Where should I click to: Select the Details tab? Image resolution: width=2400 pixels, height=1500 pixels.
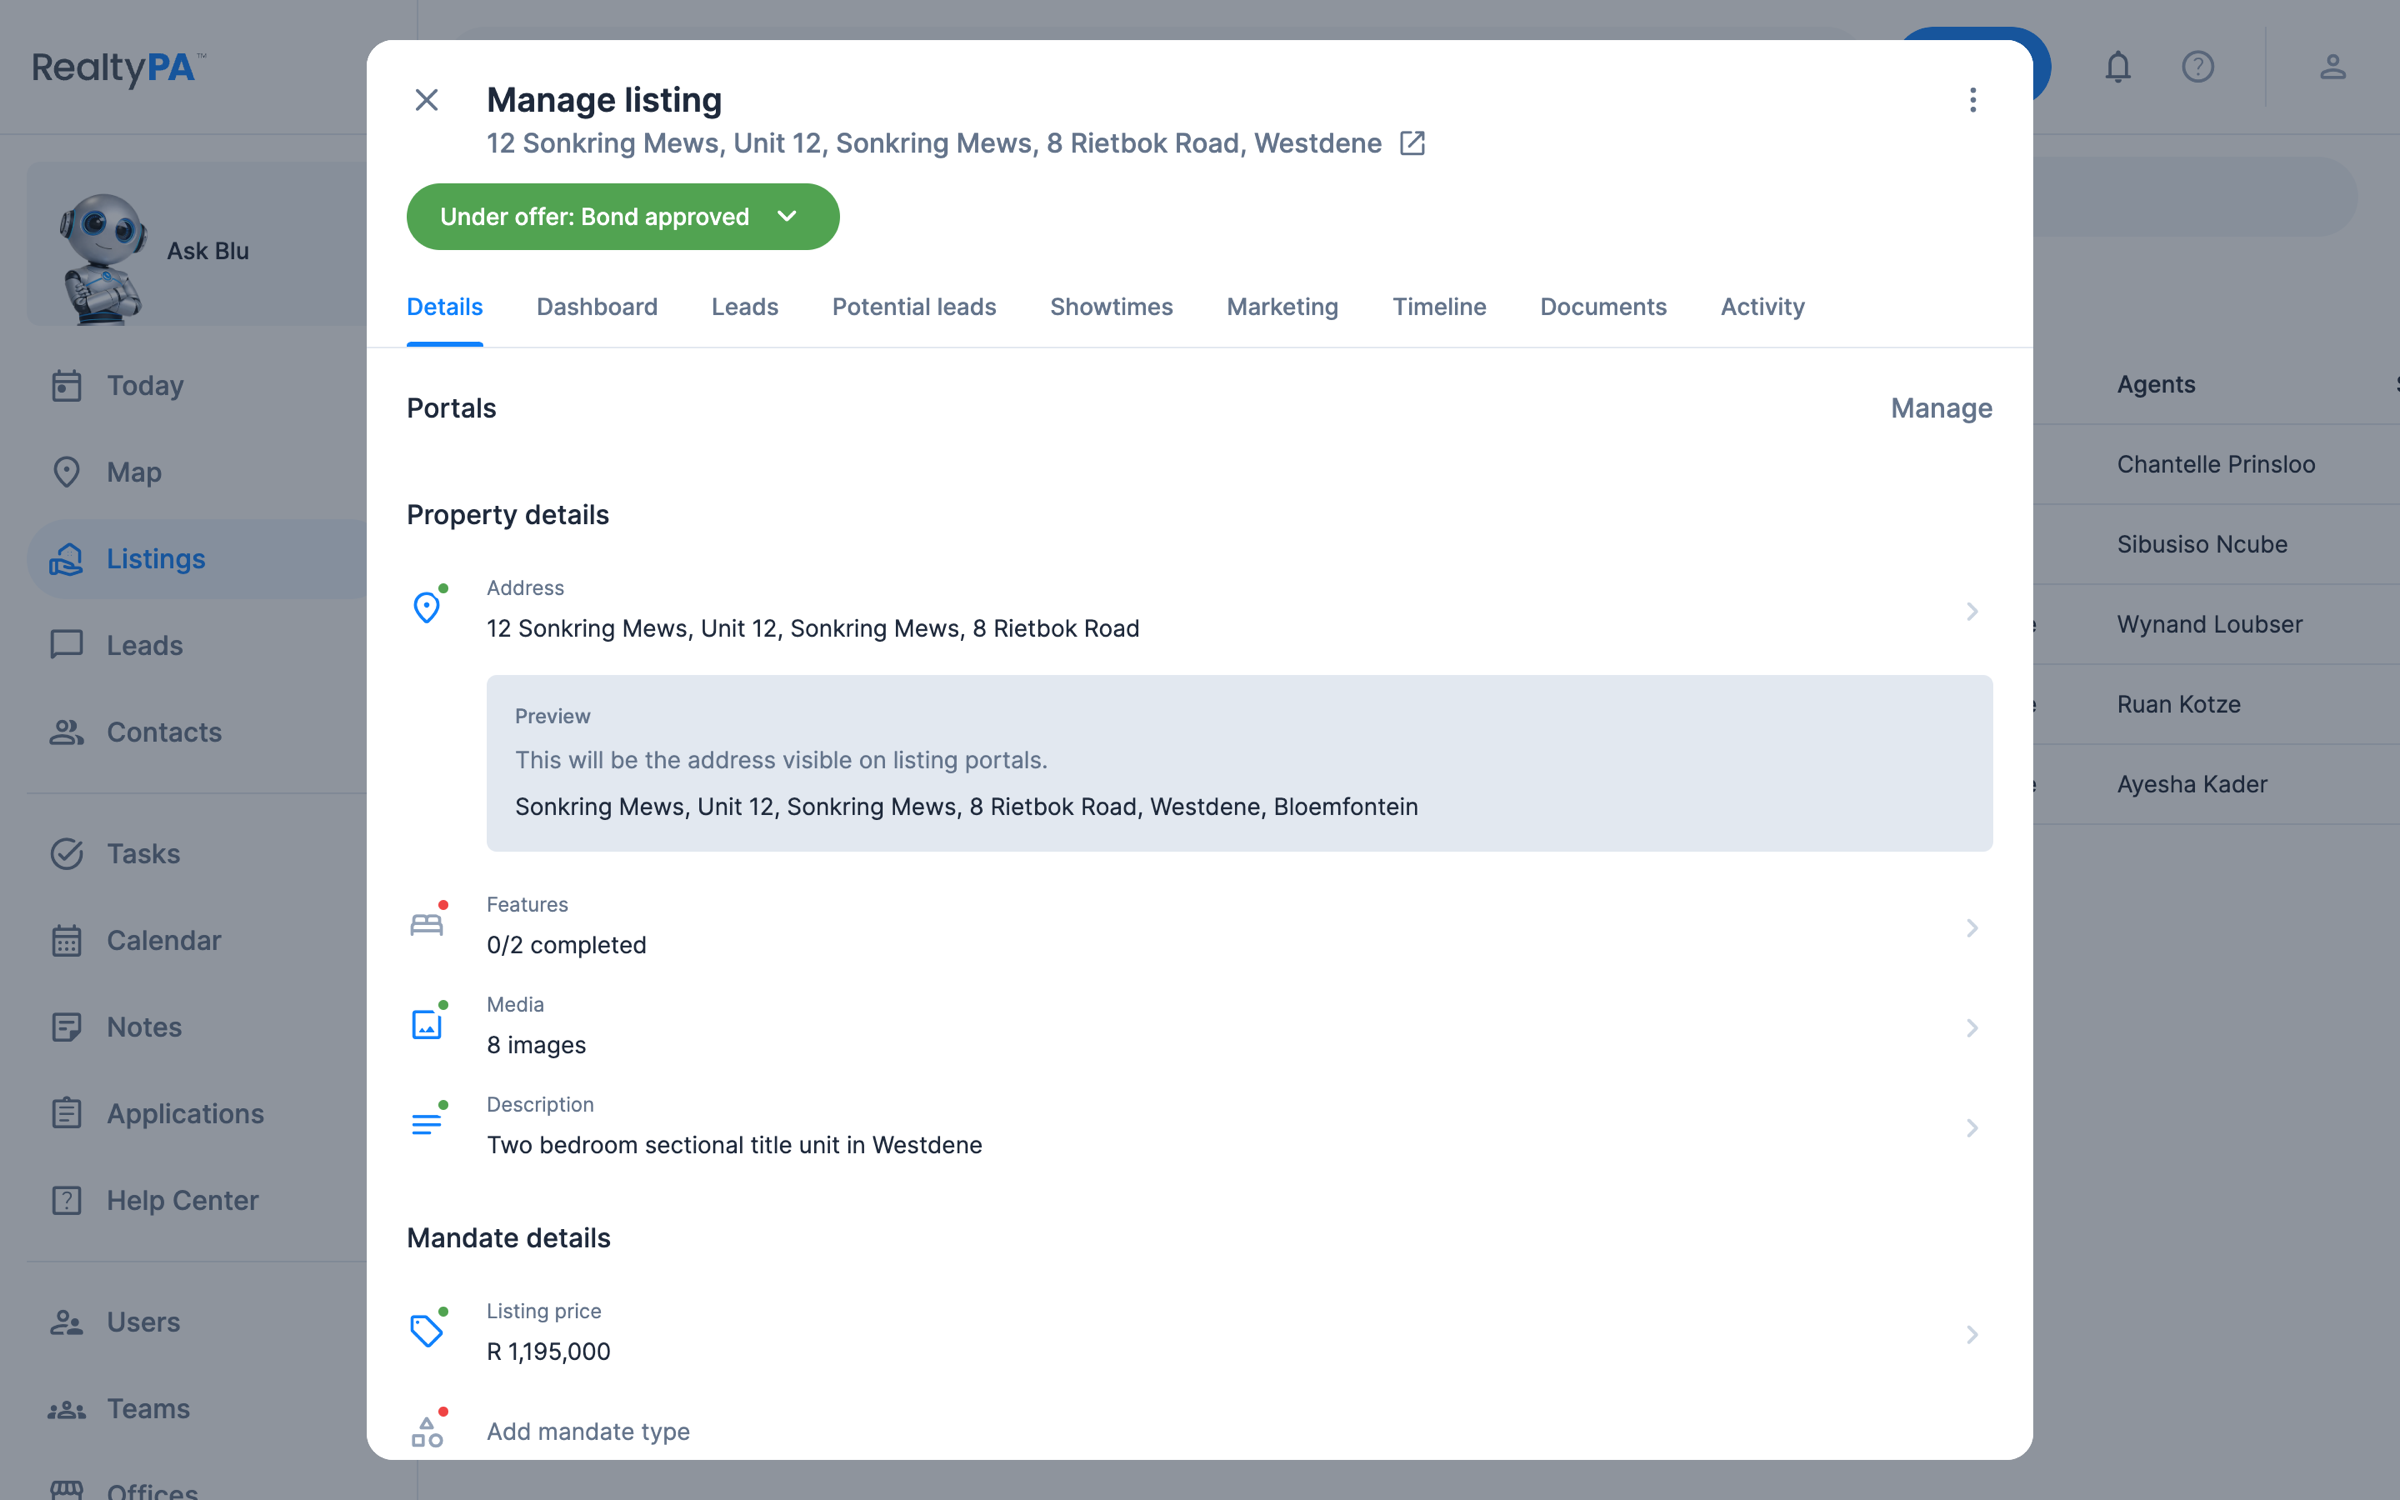coord(444,306)
